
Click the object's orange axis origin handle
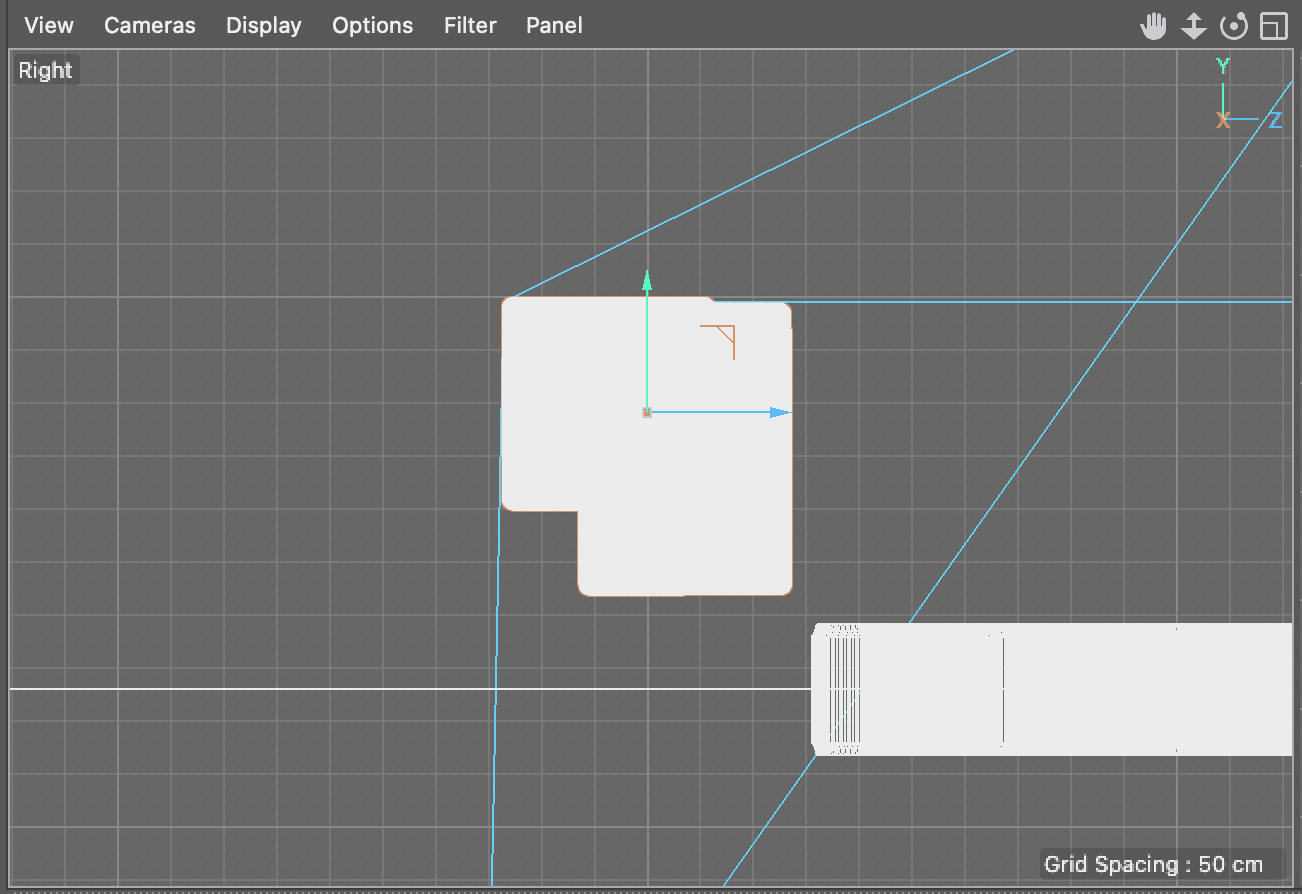coord(646,411)
